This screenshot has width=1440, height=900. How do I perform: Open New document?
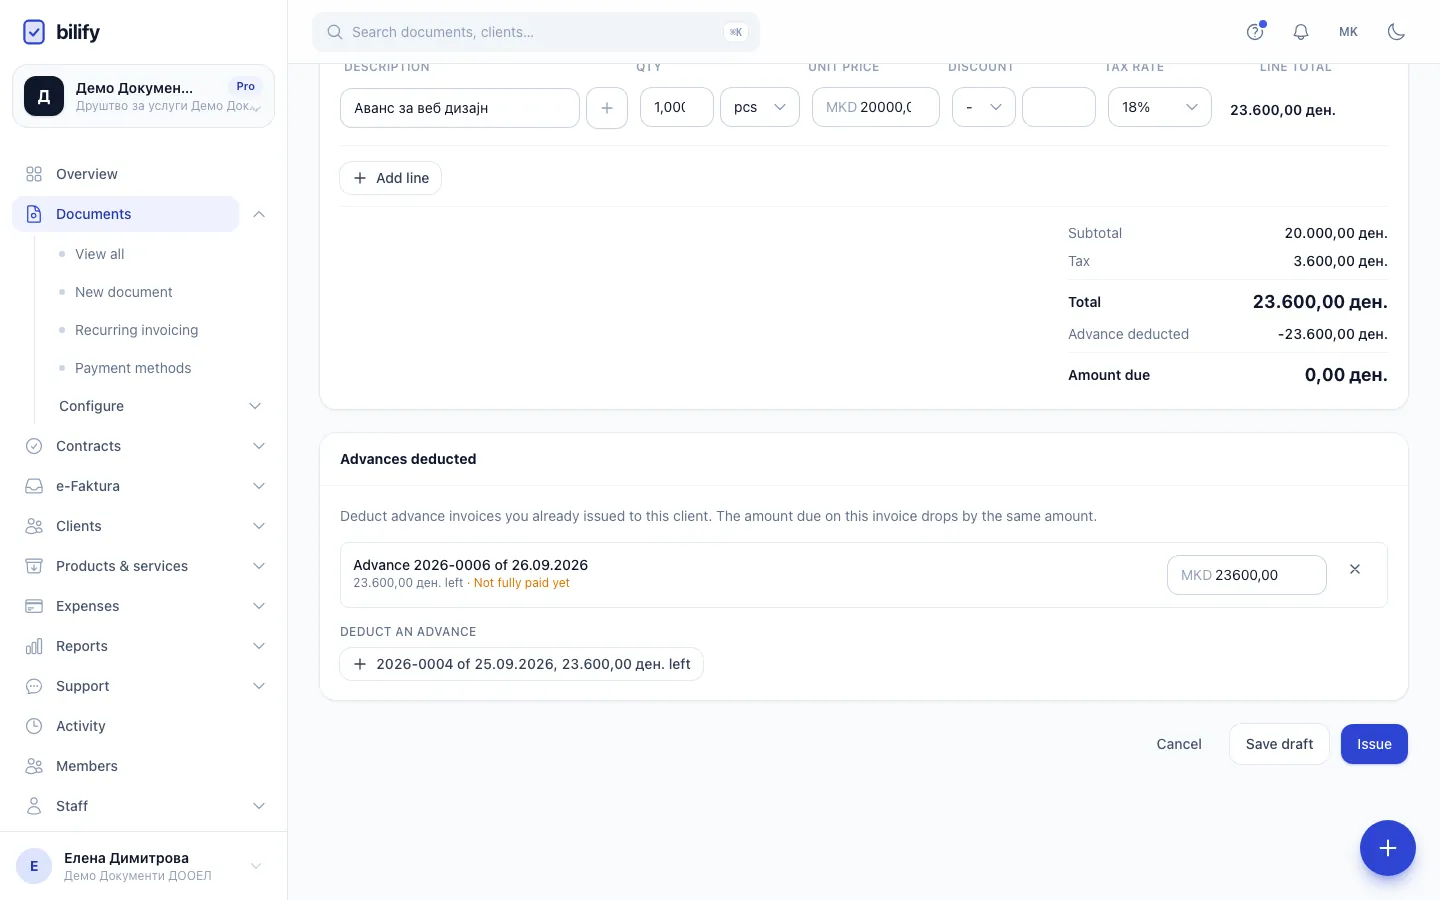click(124, 292)
